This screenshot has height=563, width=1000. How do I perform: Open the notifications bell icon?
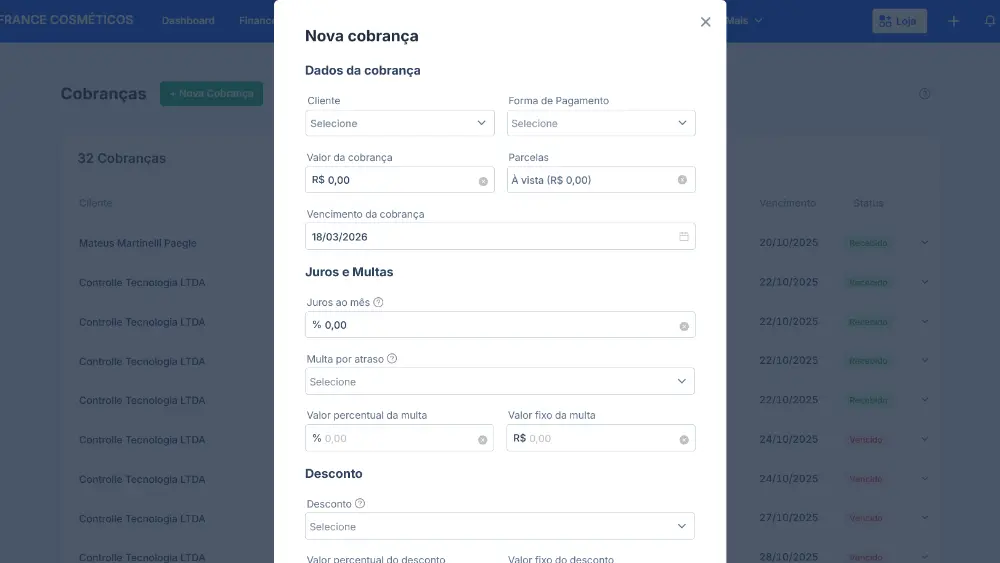click(990, 21)
